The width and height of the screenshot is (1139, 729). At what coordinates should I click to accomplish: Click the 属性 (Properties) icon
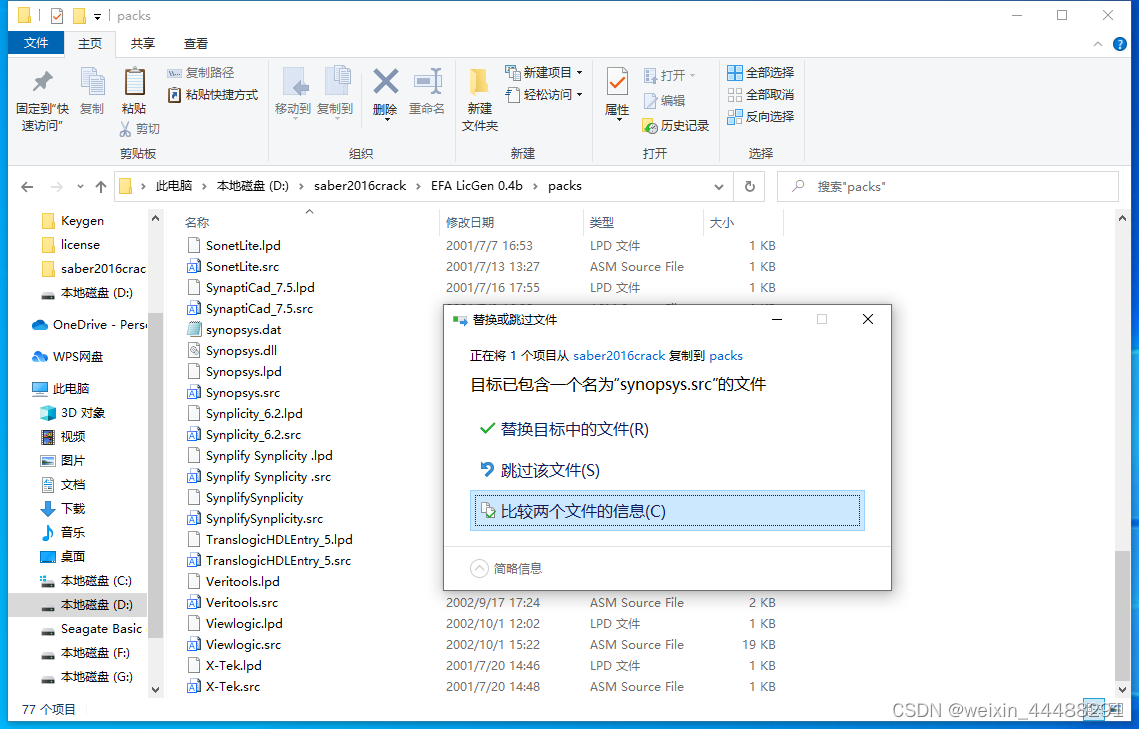616,93
